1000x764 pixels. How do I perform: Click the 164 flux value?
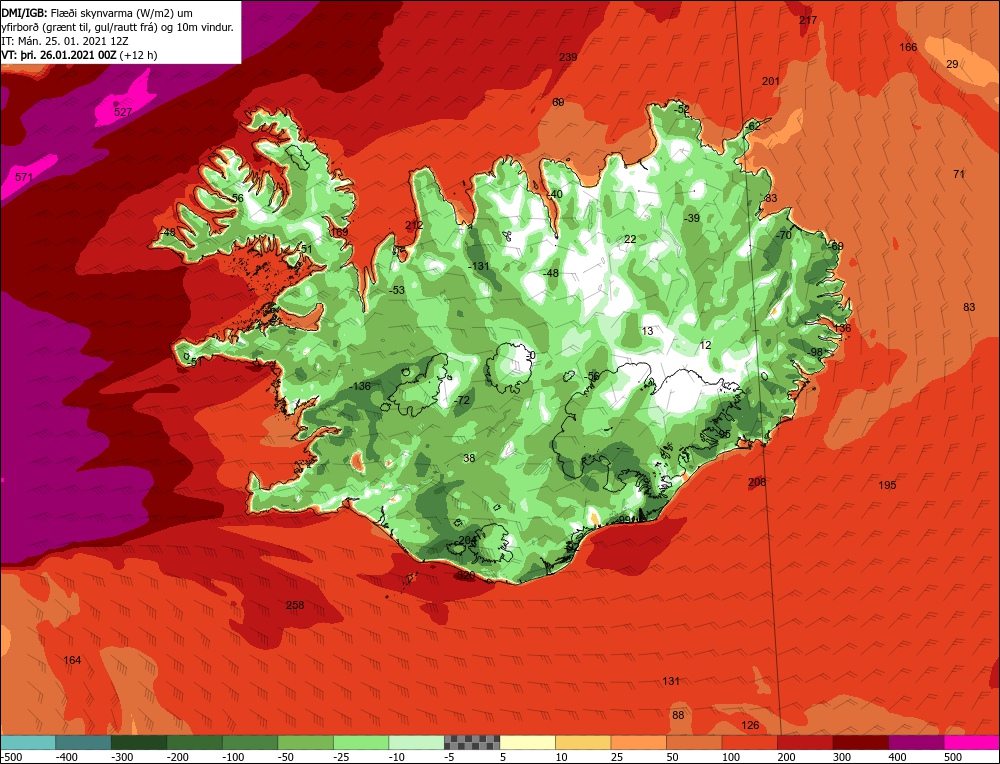click(73, 660)
